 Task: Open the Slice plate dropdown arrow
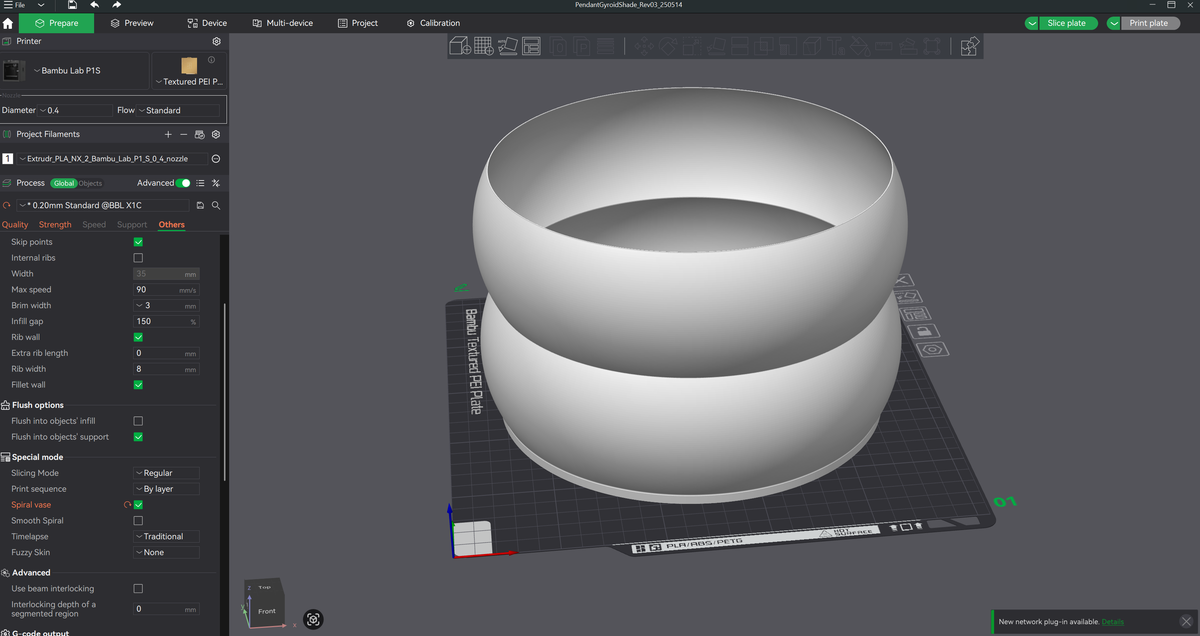(1032, 23)
